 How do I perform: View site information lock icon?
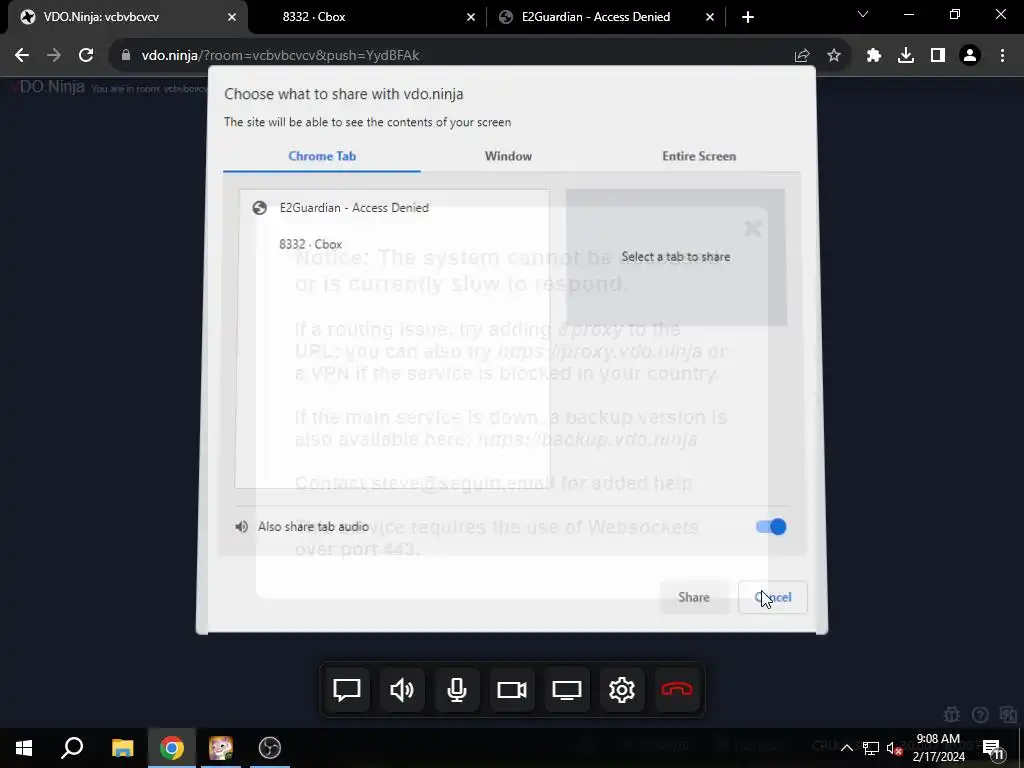click(x=126, y=56)
